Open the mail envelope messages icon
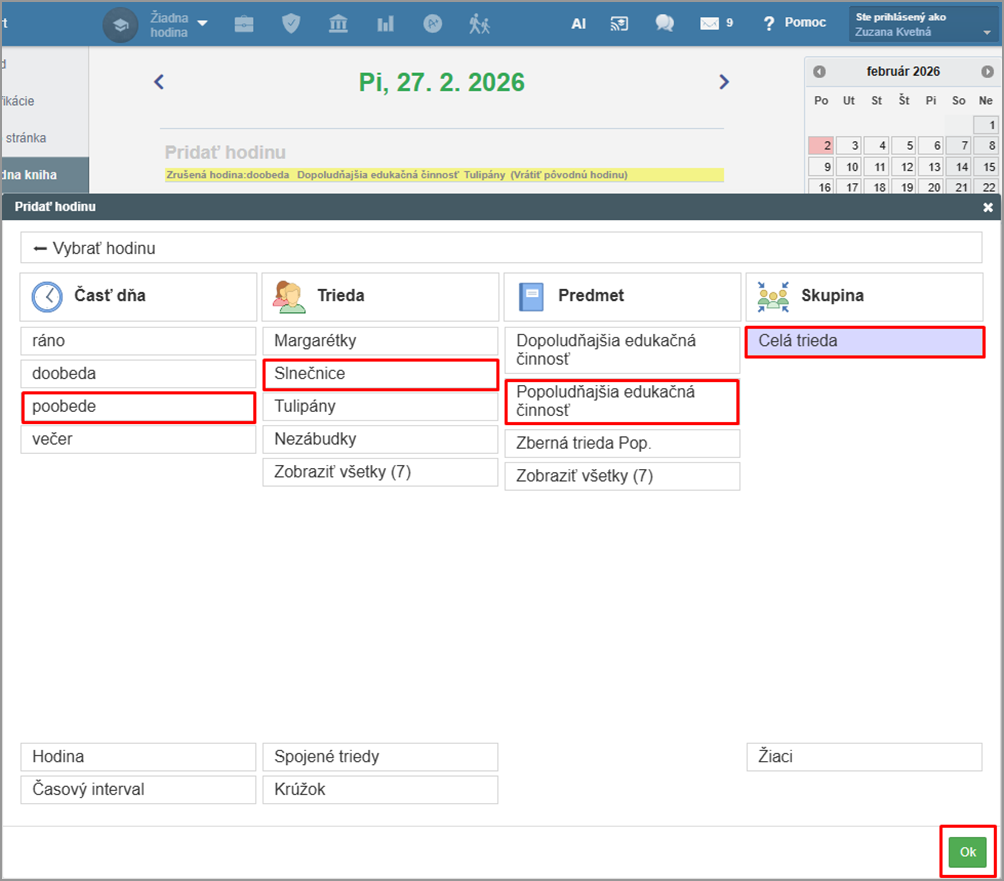 tap(710, 23)
